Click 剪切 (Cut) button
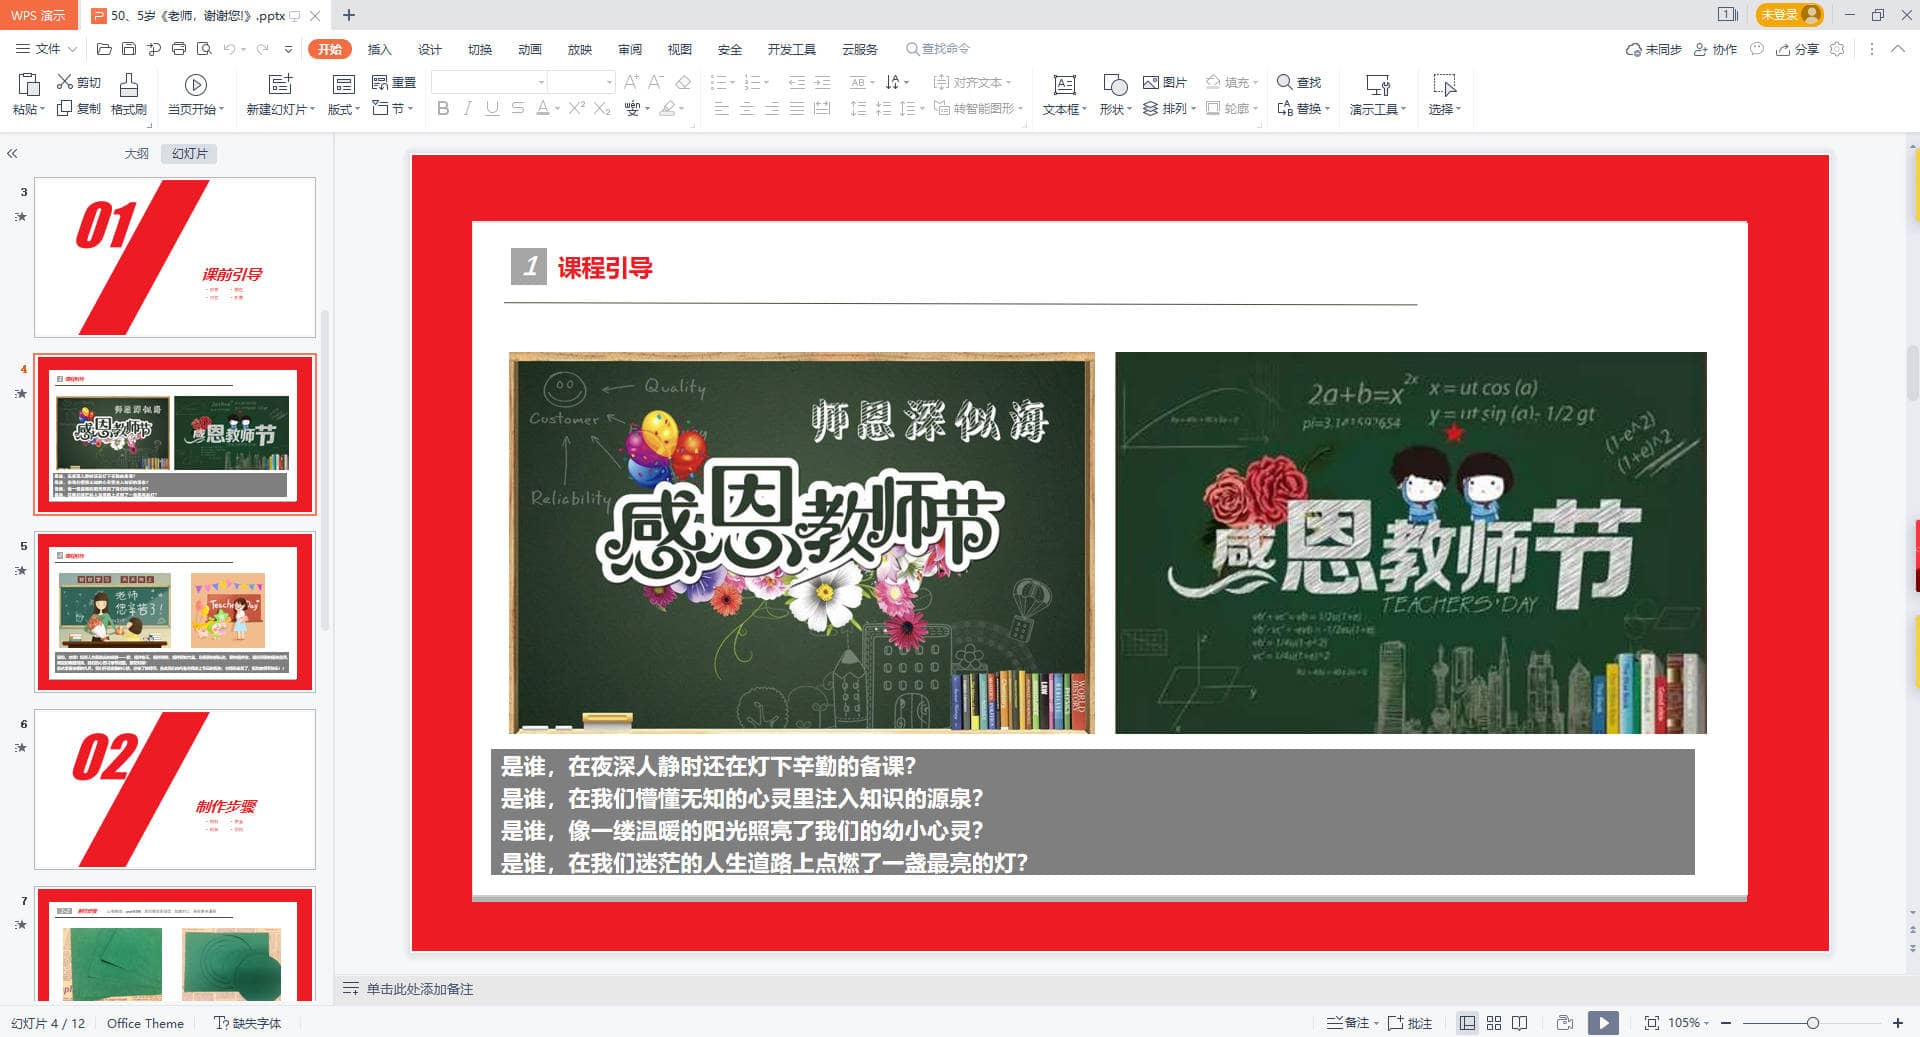The width and height of the screenshot is (1920, 1037). tap(79, 82)
